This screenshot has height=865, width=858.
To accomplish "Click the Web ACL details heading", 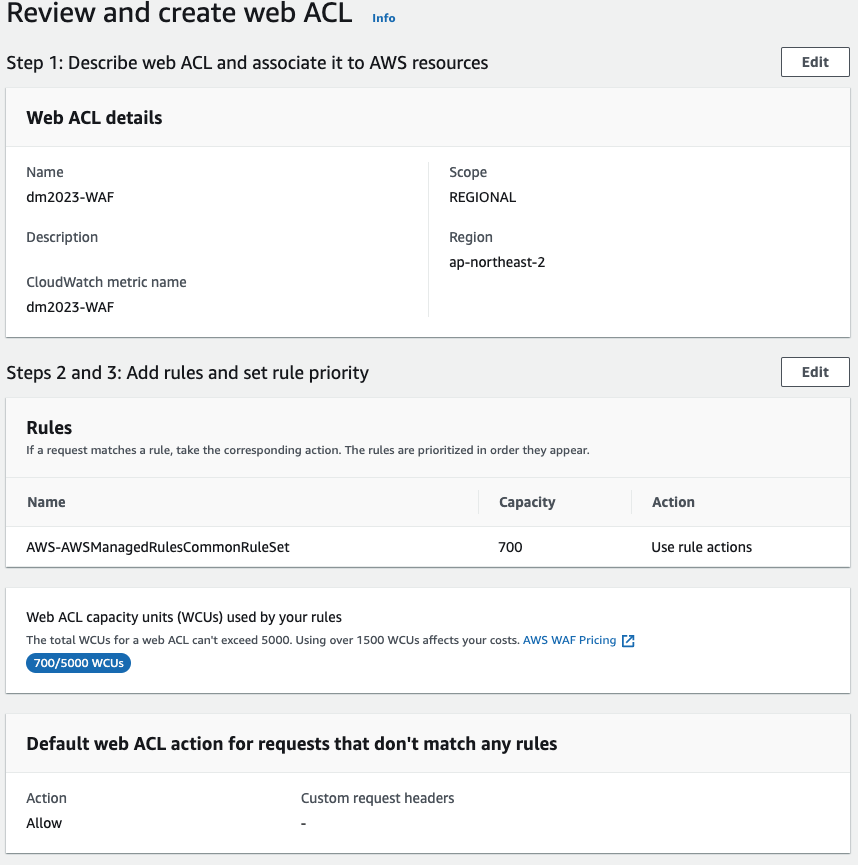I will [x=94, y=118].
